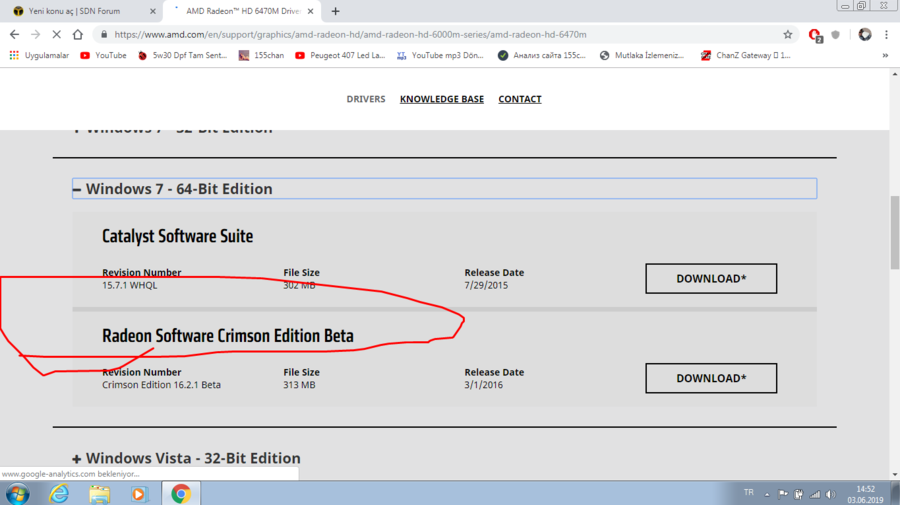Open the volume speaker icon

[831, 494]
